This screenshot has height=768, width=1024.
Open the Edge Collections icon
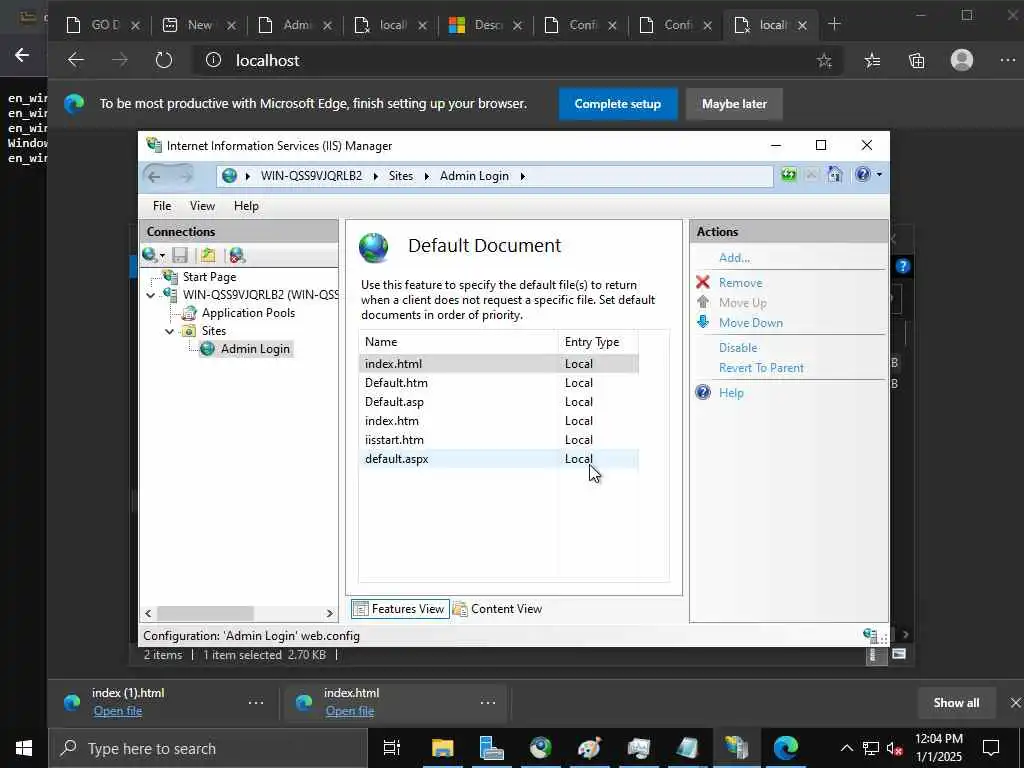(917, 61)
